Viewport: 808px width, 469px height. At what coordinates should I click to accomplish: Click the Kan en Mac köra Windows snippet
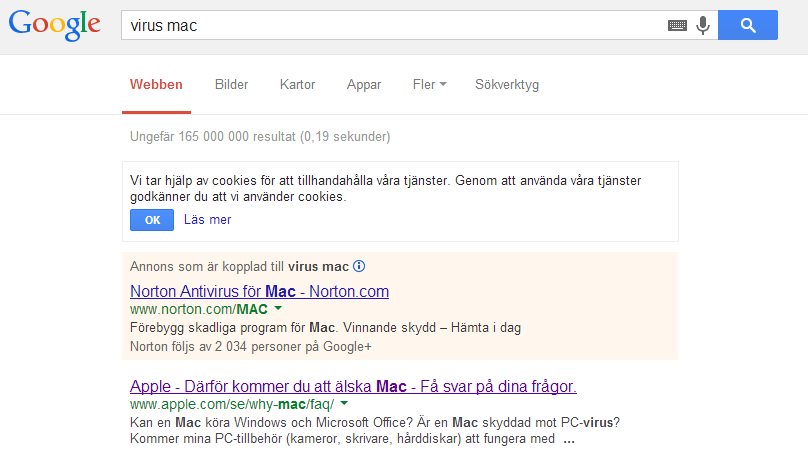point(375,430)
